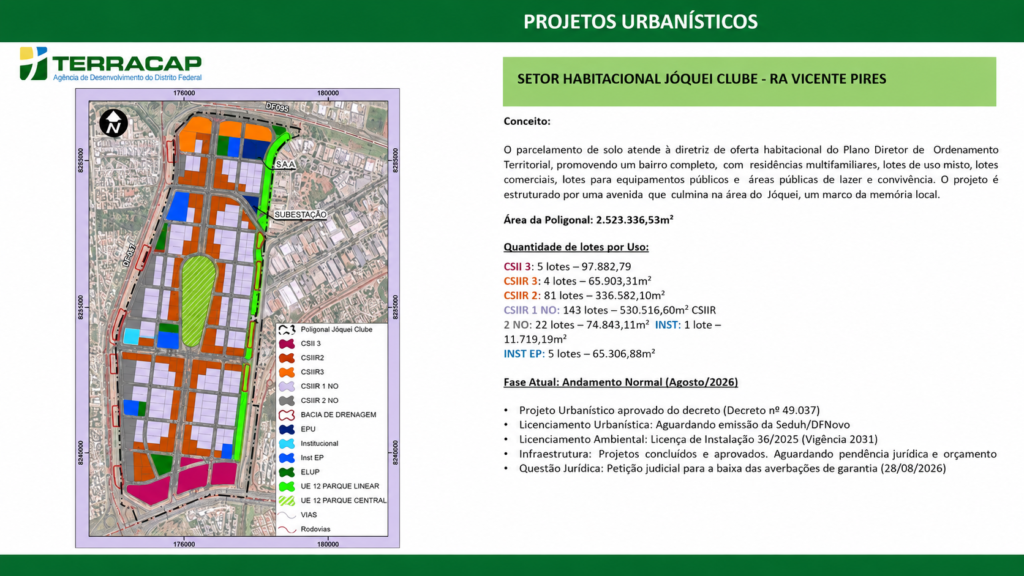
Task: Click the Projeto Urbanístico aprovado bullet
Action: pyautogui.click(x=669, y=410)
